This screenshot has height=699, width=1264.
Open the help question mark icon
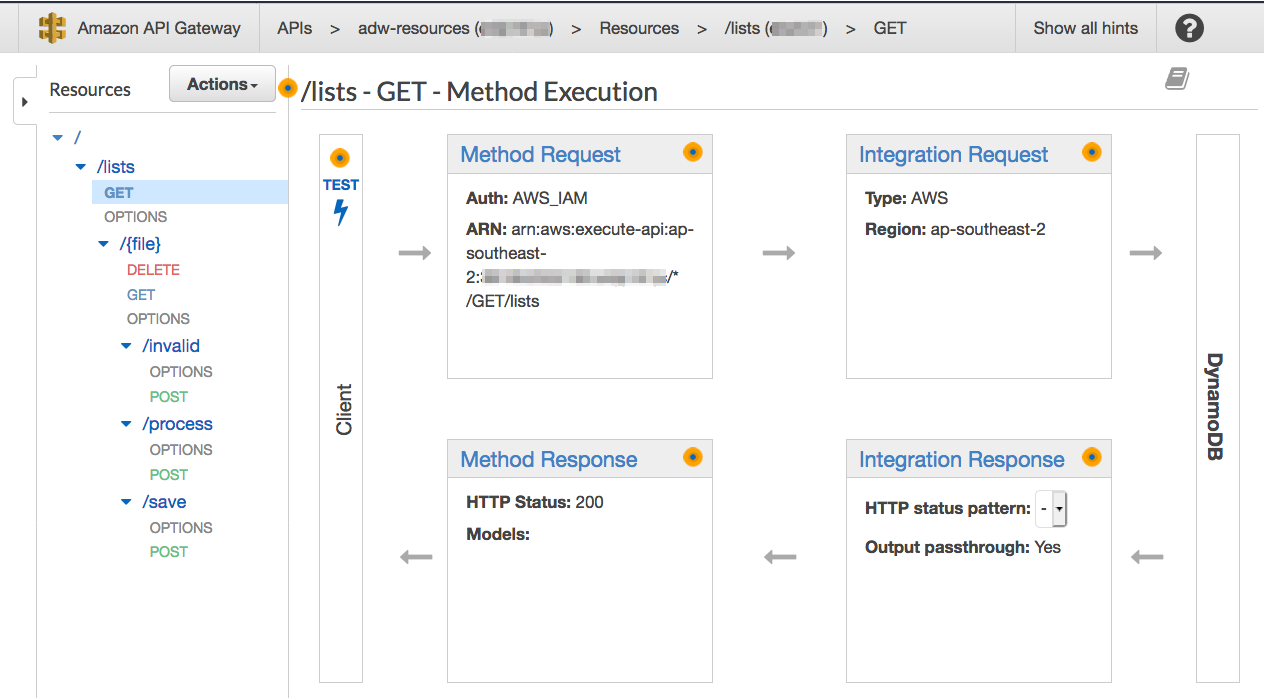tap(1189, 28)
